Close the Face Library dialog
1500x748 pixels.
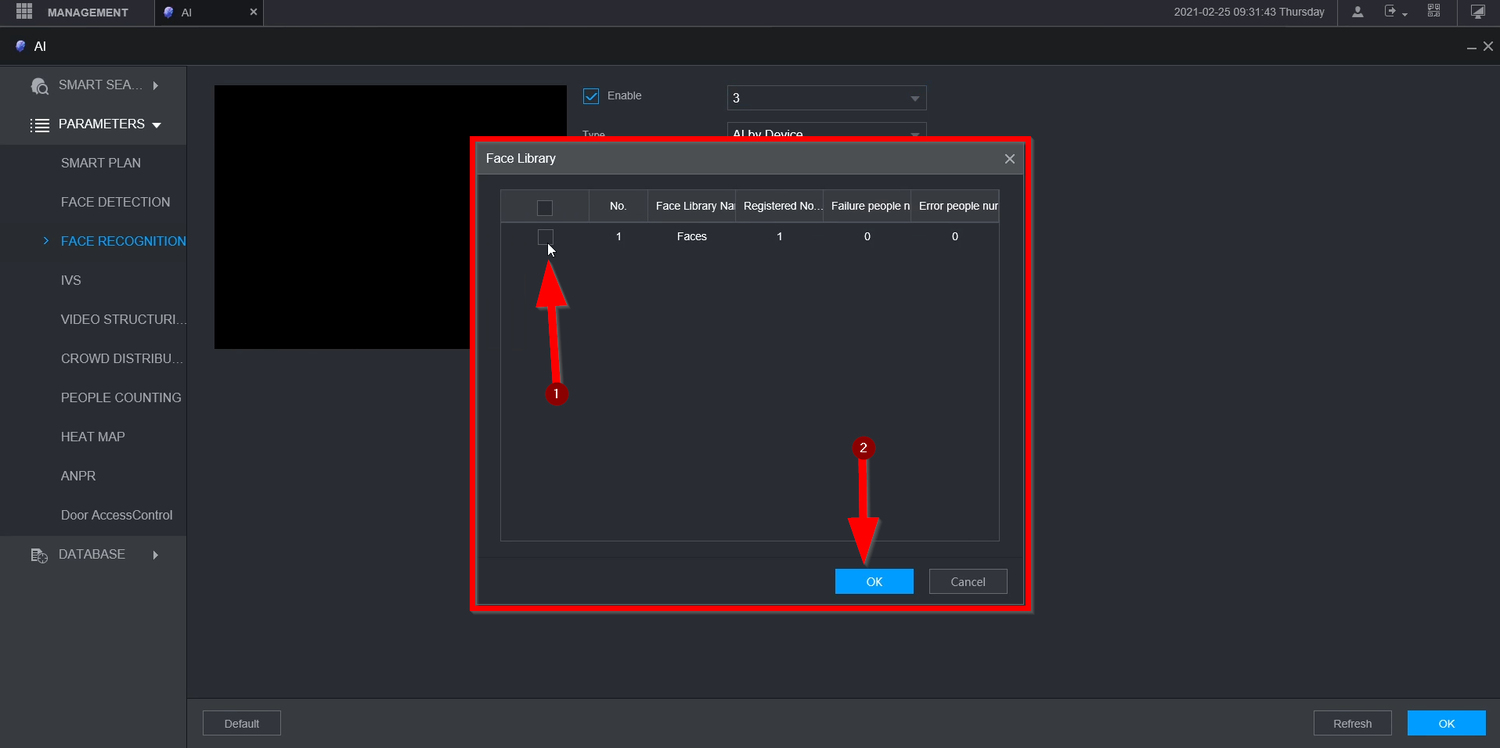1009,159
